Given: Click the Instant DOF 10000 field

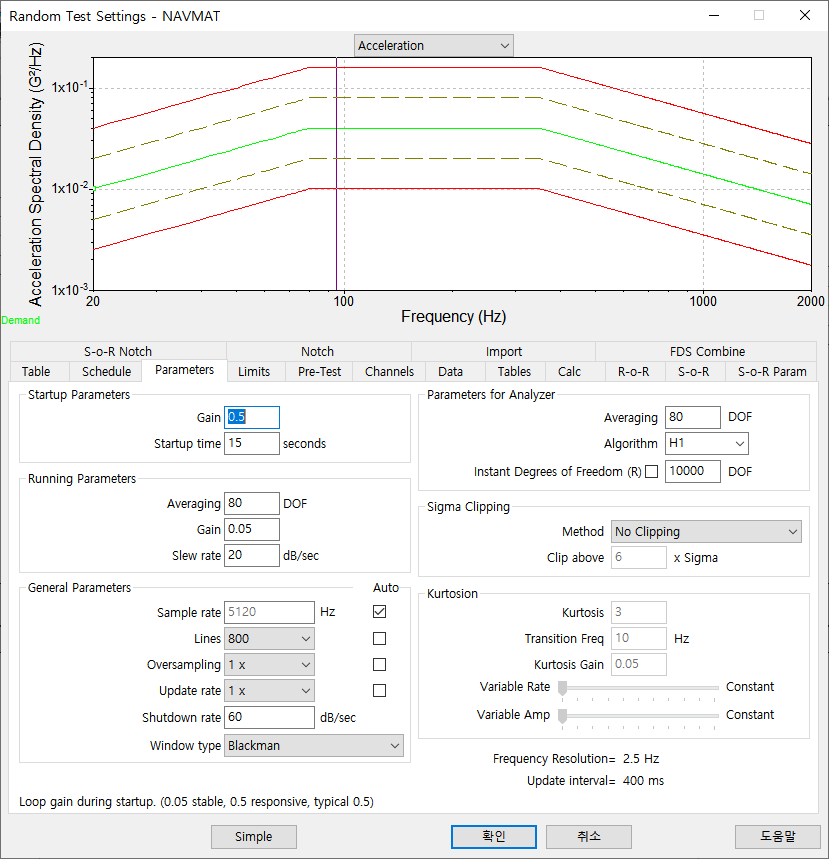Looking at the screenshot, I should pyautogui.click(x=693, y=471).
